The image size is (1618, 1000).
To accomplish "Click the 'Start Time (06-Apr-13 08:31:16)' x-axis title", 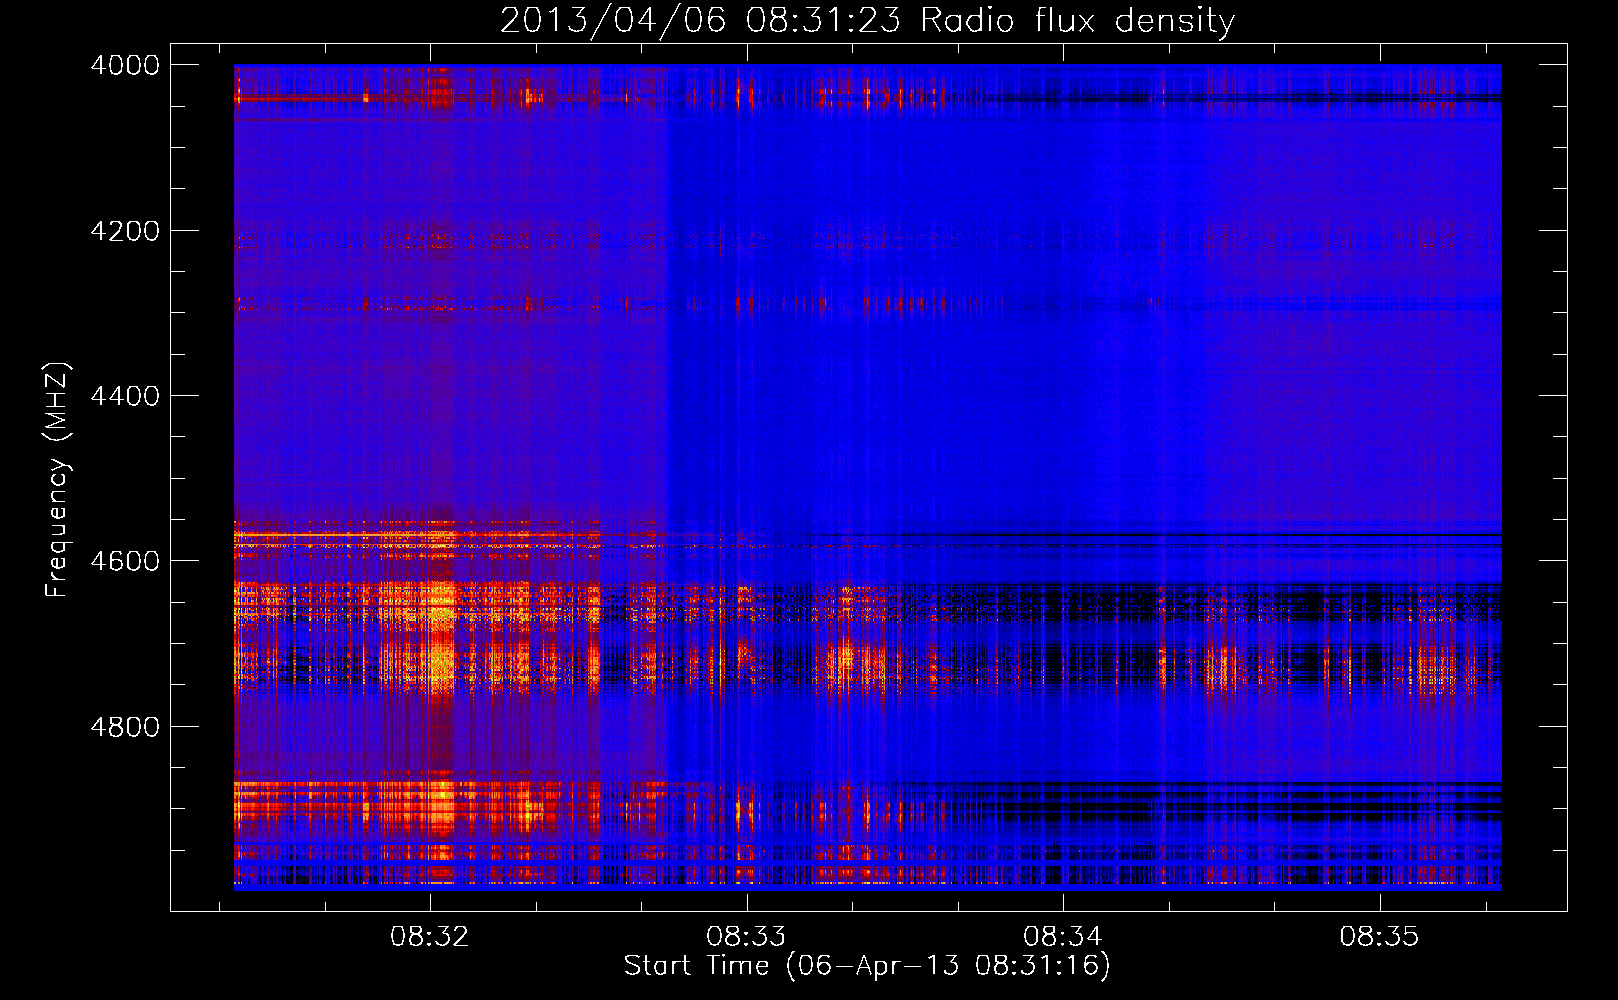I will [x=867, y=966].
